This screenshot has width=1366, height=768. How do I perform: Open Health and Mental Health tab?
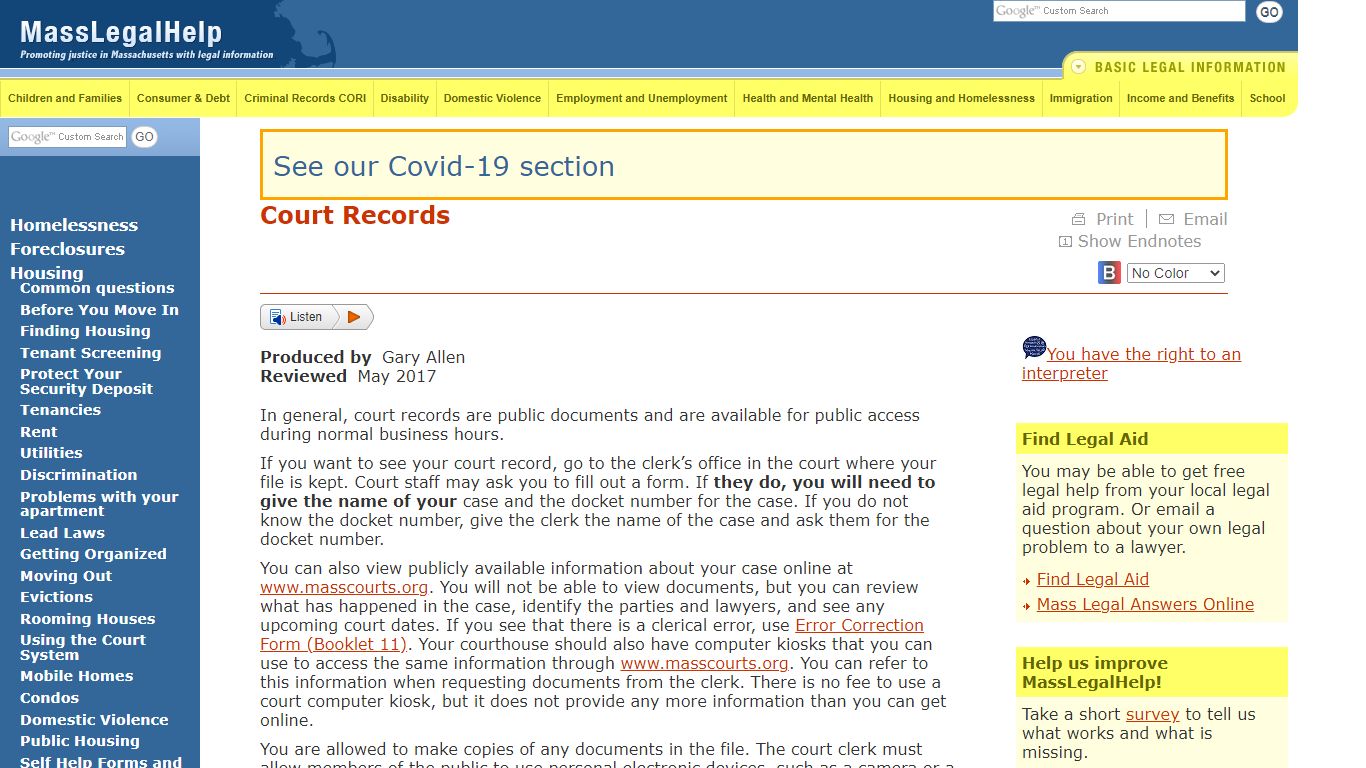pyautogui.click(x=808, y=98)
